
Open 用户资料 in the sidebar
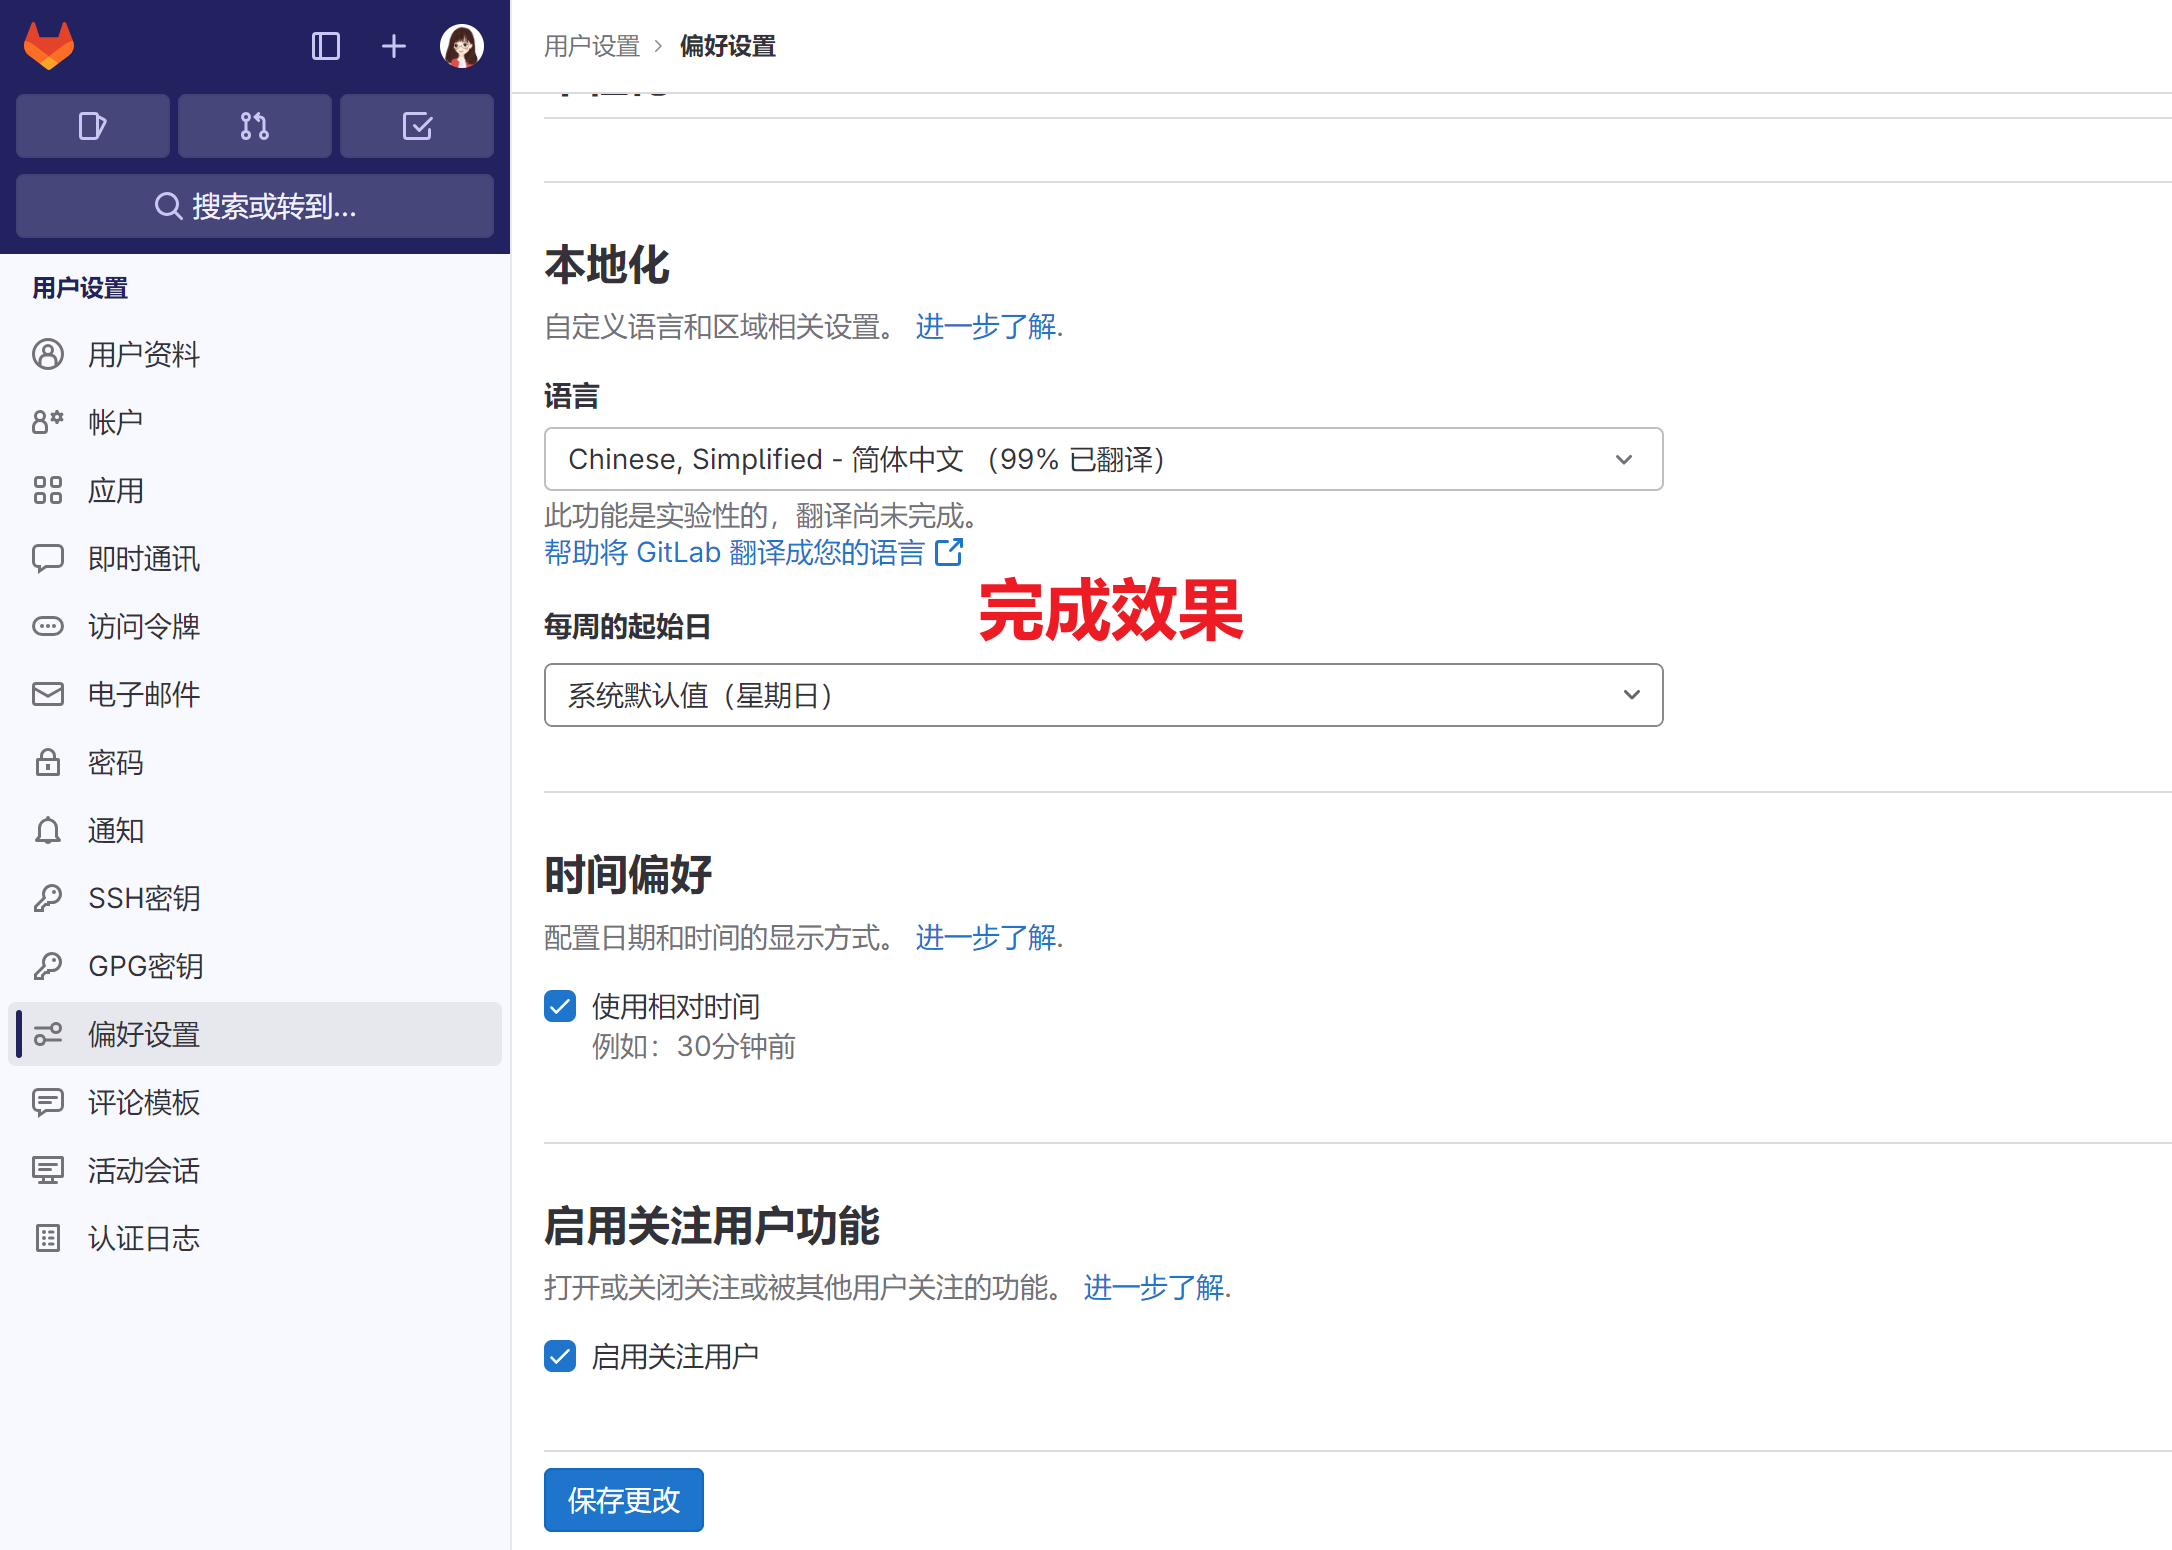coord(255,354)
